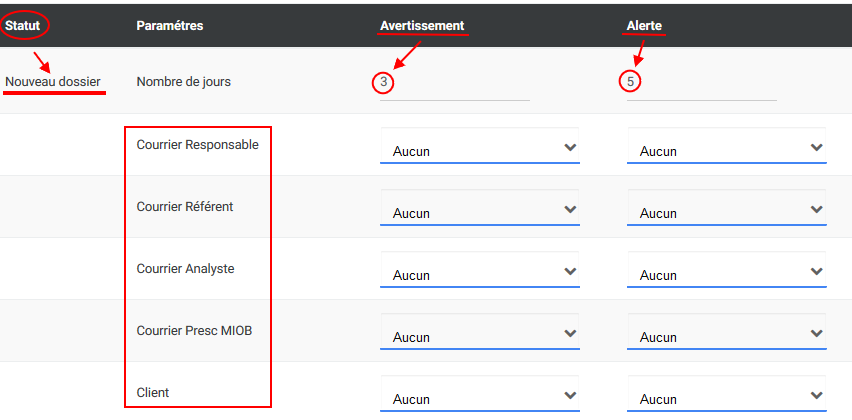
Task: Open Courrier Responsable Alerte dropdown
Action: pyautogui.click(x=726, y=145)
